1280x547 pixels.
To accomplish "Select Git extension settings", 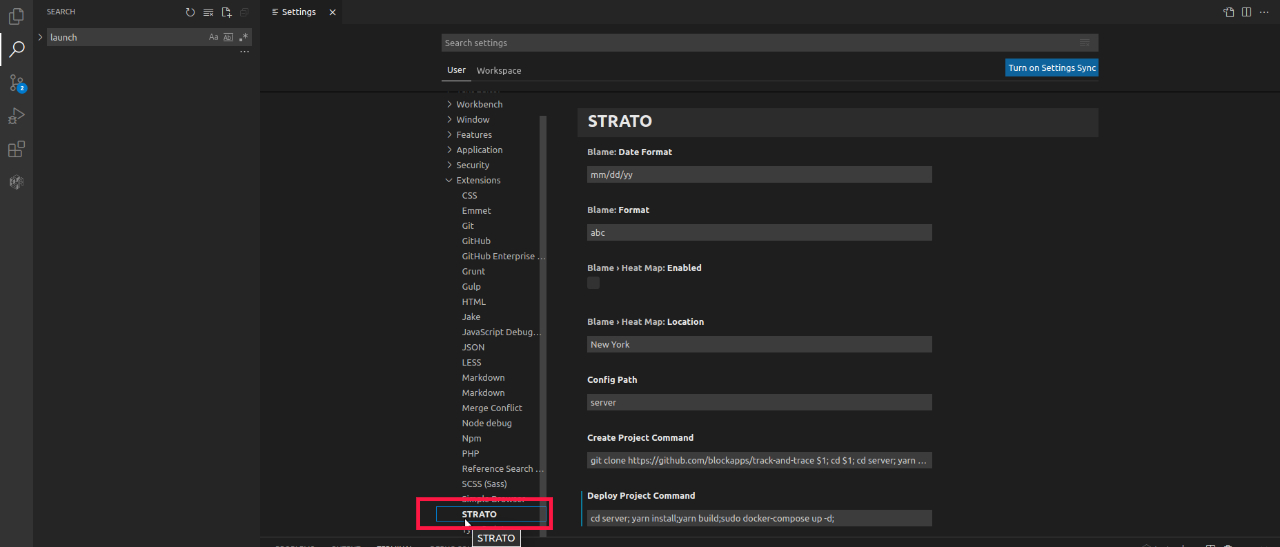I will click(467, 226).
